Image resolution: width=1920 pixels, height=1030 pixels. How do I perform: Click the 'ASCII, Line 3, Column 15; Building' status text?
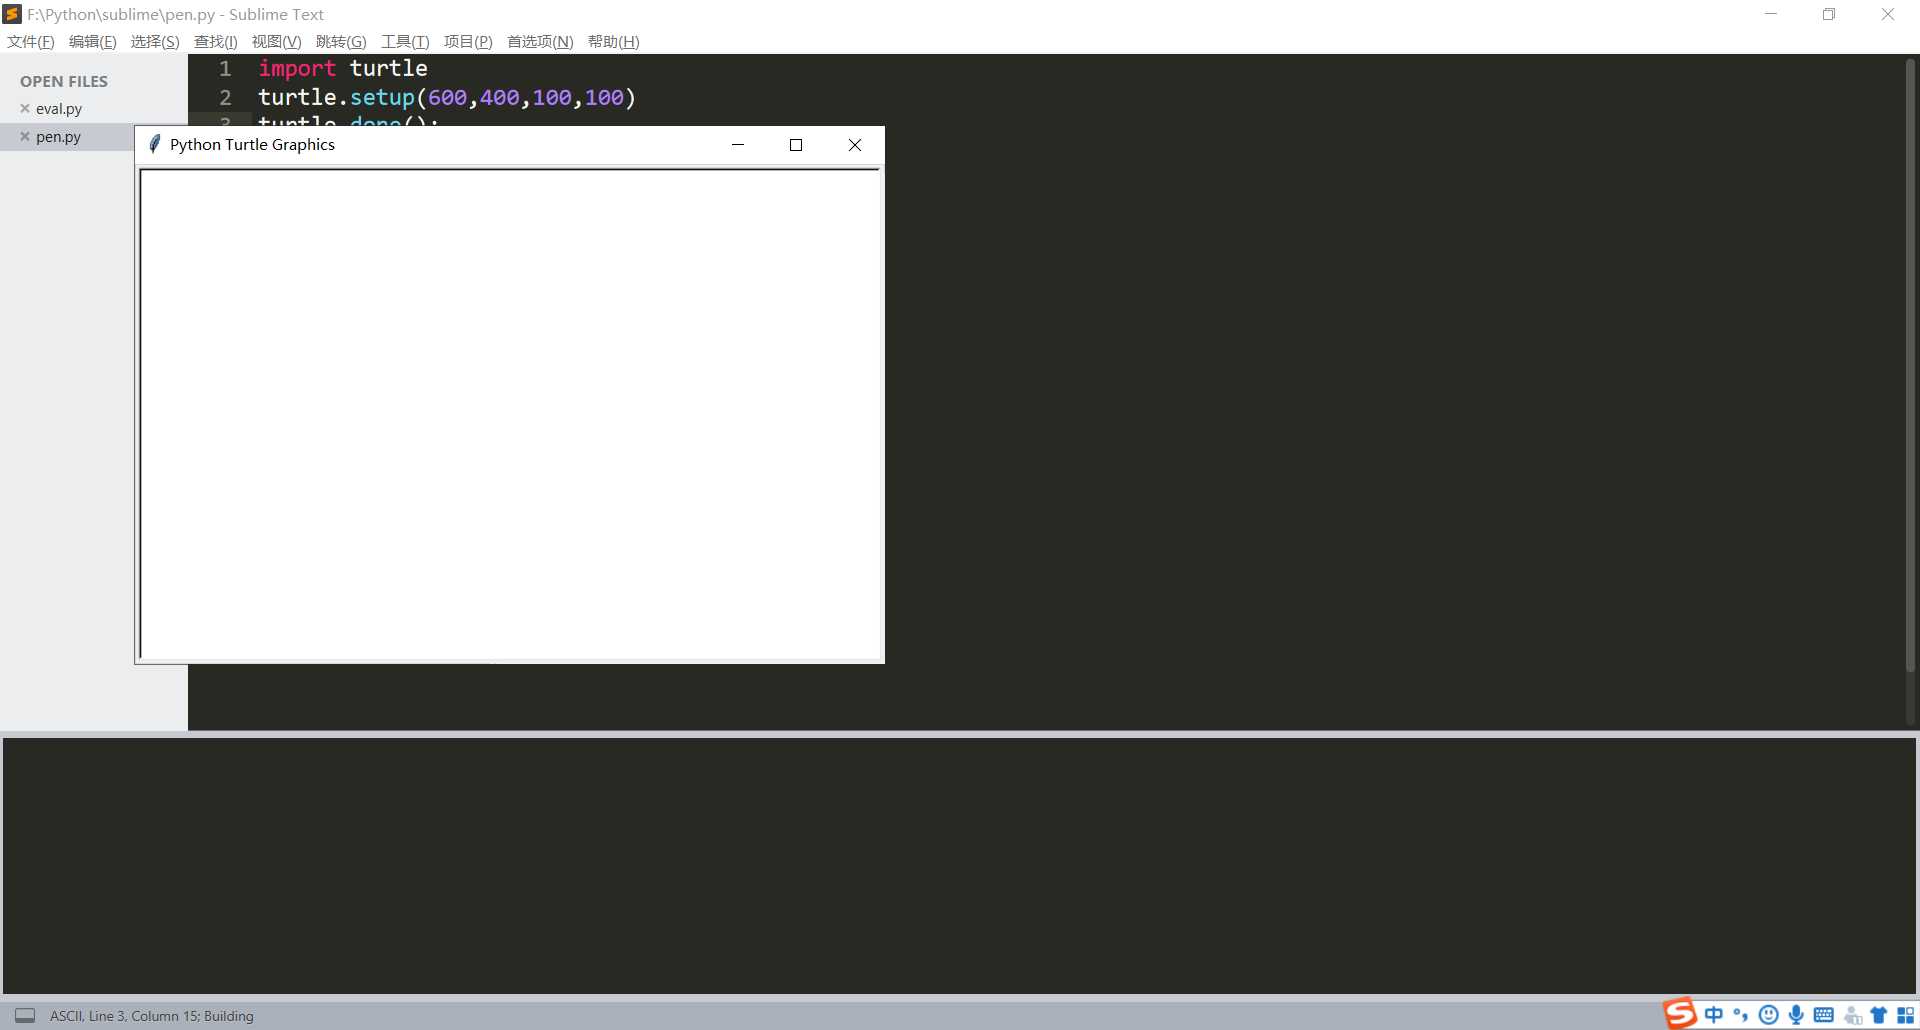[x=152, y=1015]
